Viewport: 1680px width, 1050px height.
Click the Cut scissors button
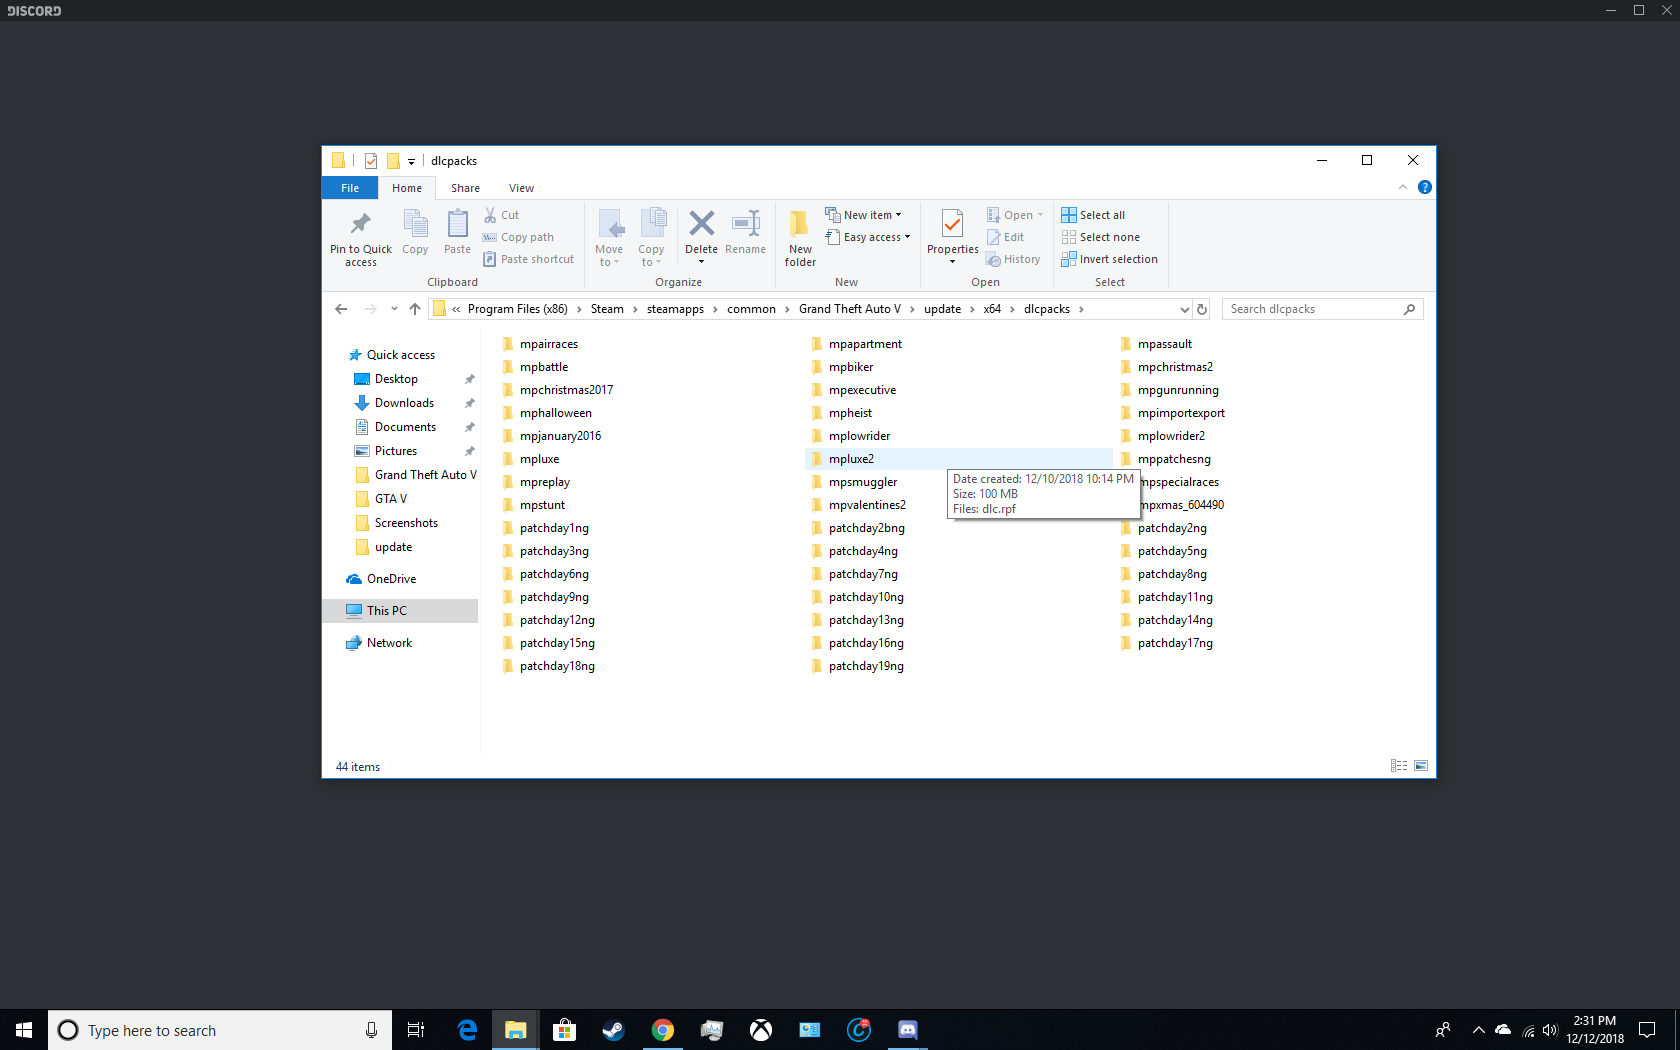click(x=501, y=215)
